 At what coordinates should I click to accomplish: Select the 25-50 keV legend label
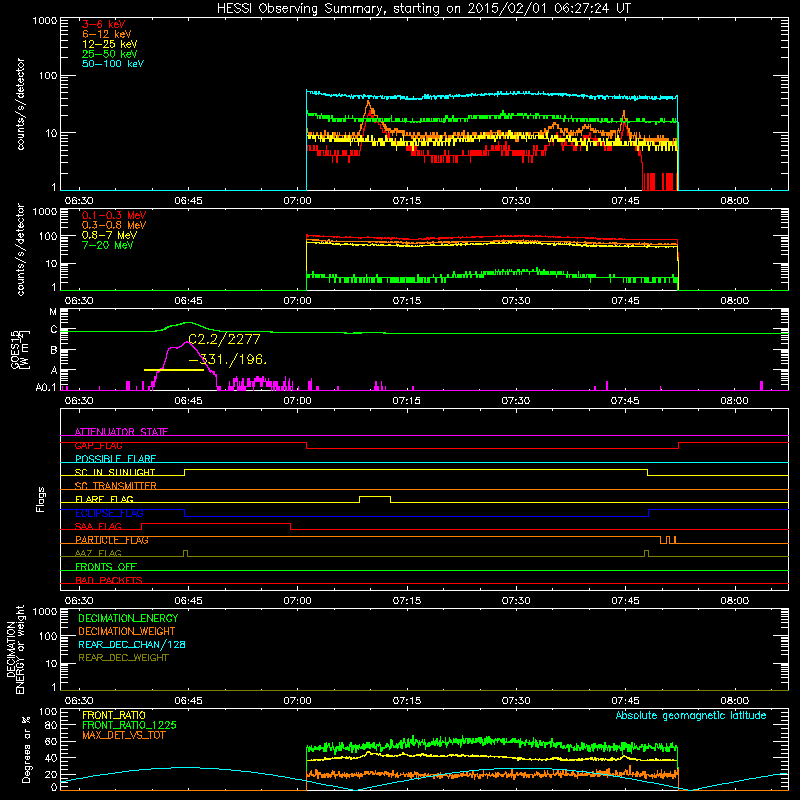point(109,54)
